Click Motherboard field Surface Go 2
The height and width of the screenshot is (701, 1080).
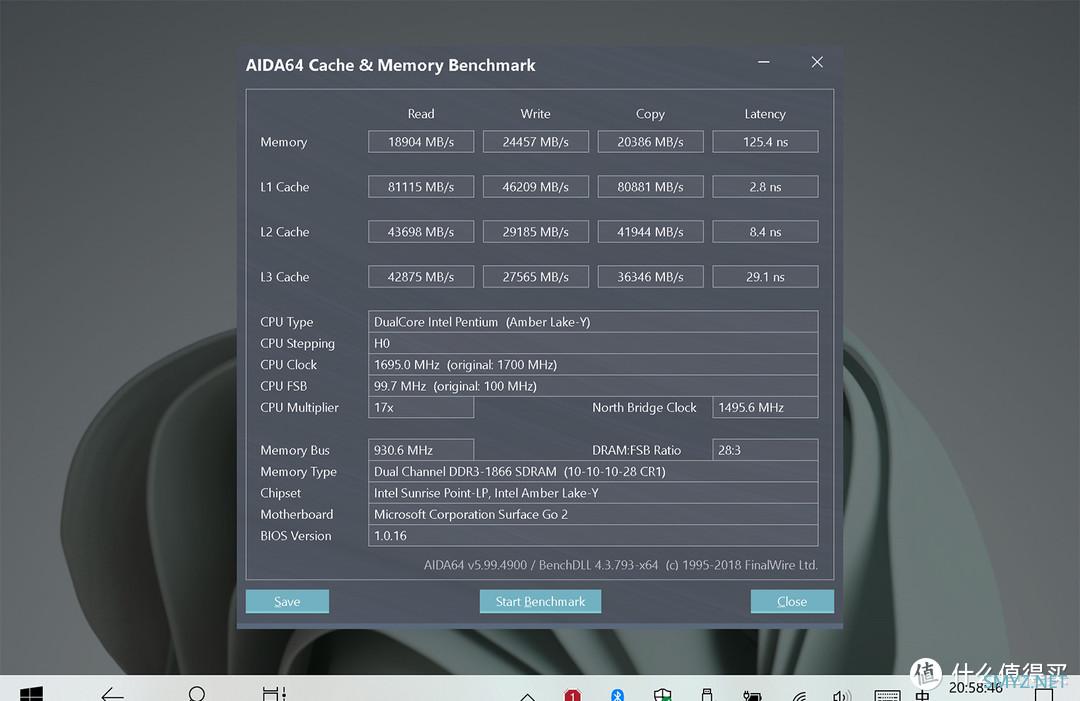(593, 514)
